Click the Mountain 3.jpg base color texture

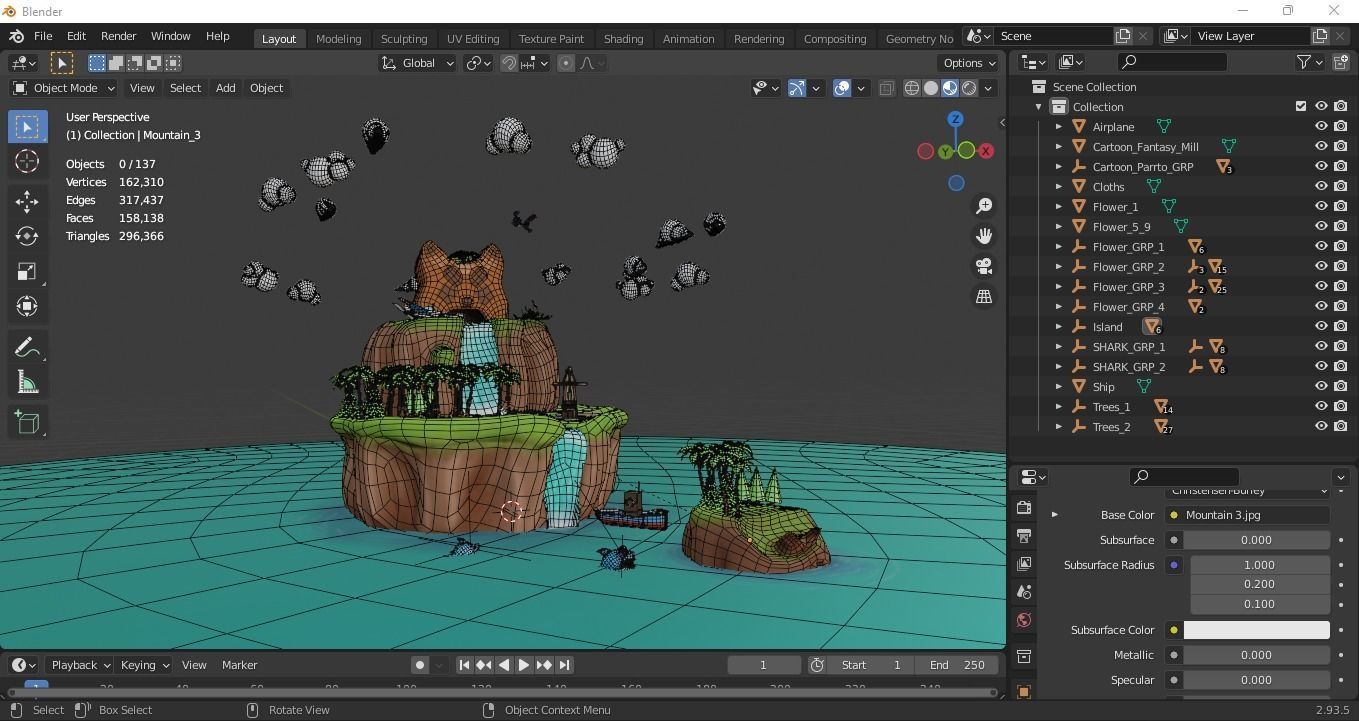(x=1248, y=515)
